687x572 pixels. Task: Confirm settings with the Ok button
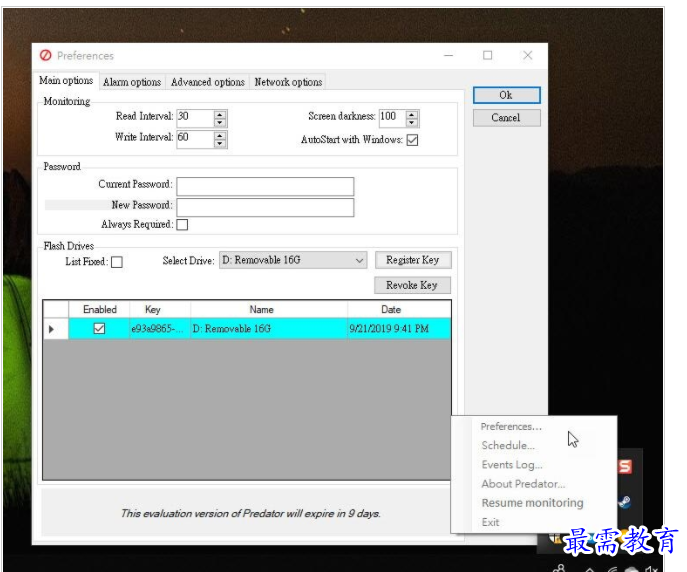tap(506, 95)
